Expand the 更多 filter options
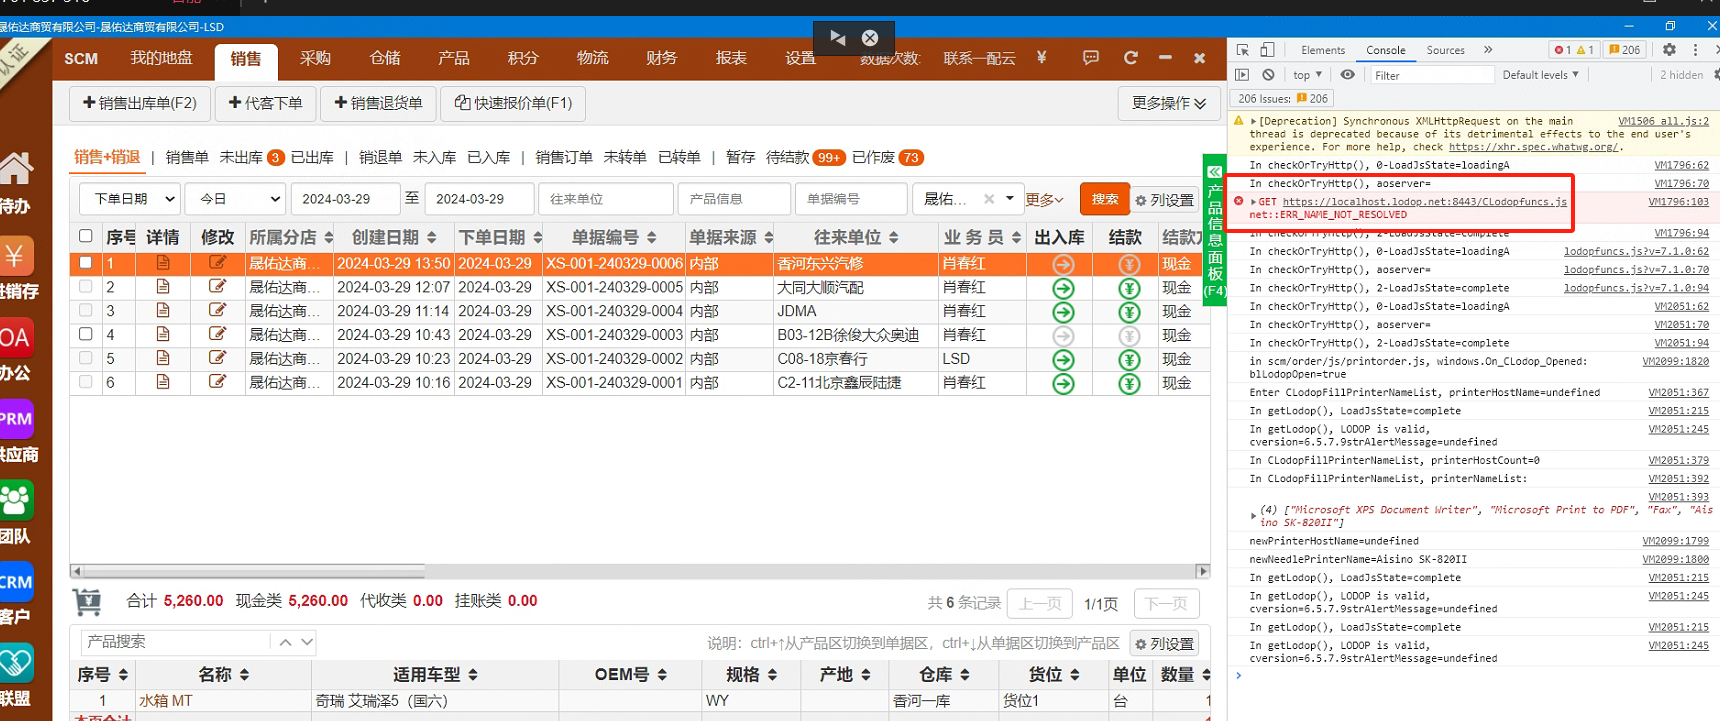 point(1045,200)
